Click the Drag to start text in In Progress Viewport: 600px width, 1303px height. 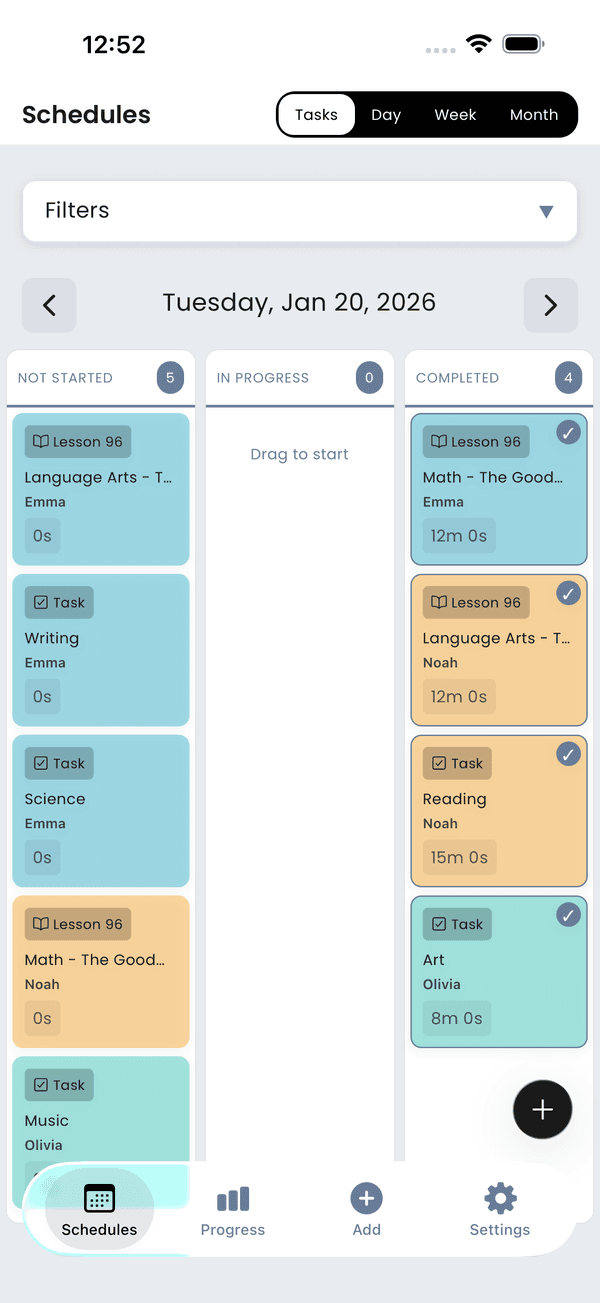(299, 453)
